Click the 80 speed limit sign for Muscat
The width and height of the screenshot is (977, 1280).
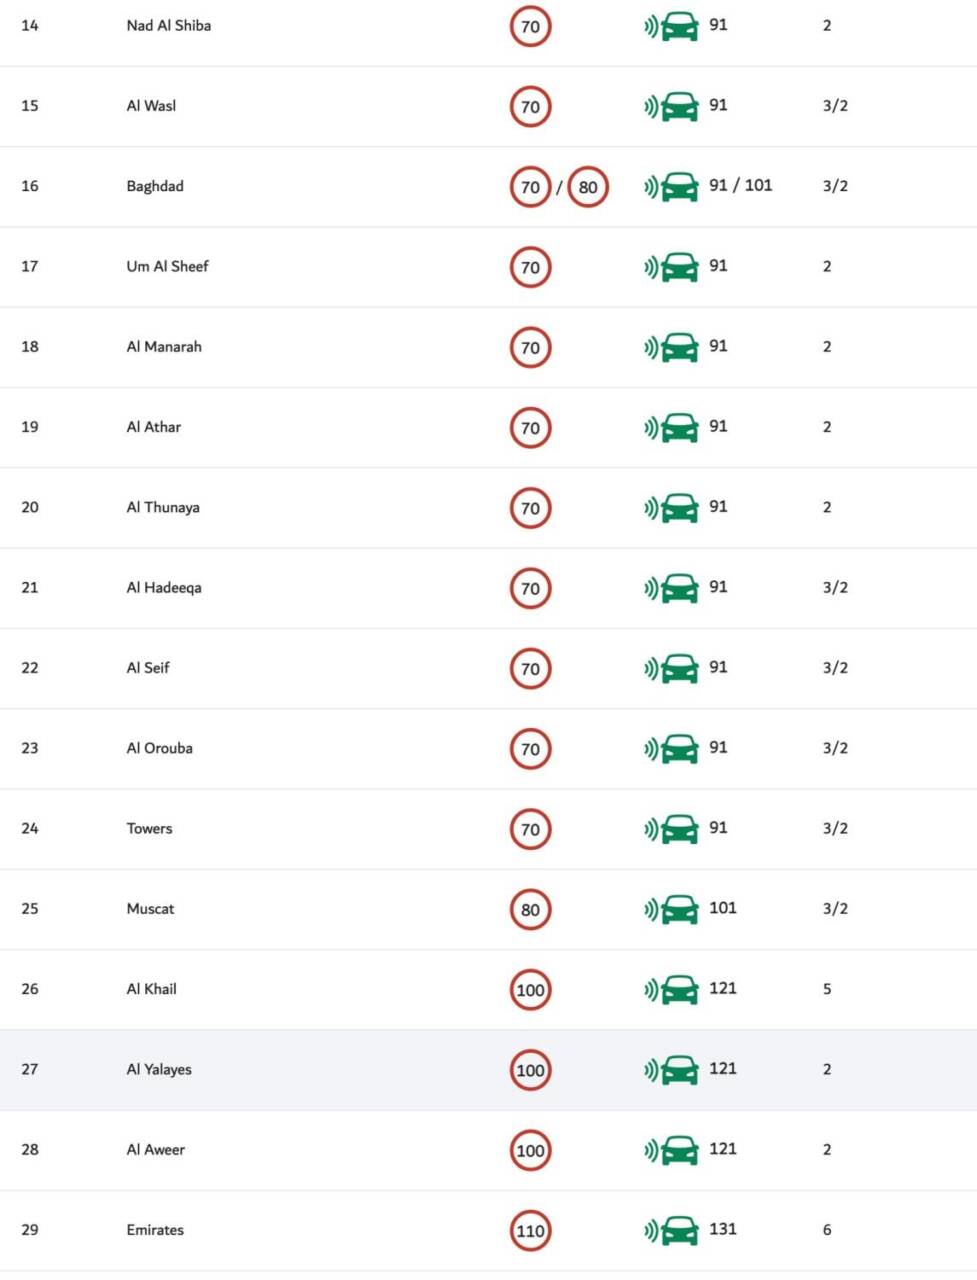coord(530,910)
